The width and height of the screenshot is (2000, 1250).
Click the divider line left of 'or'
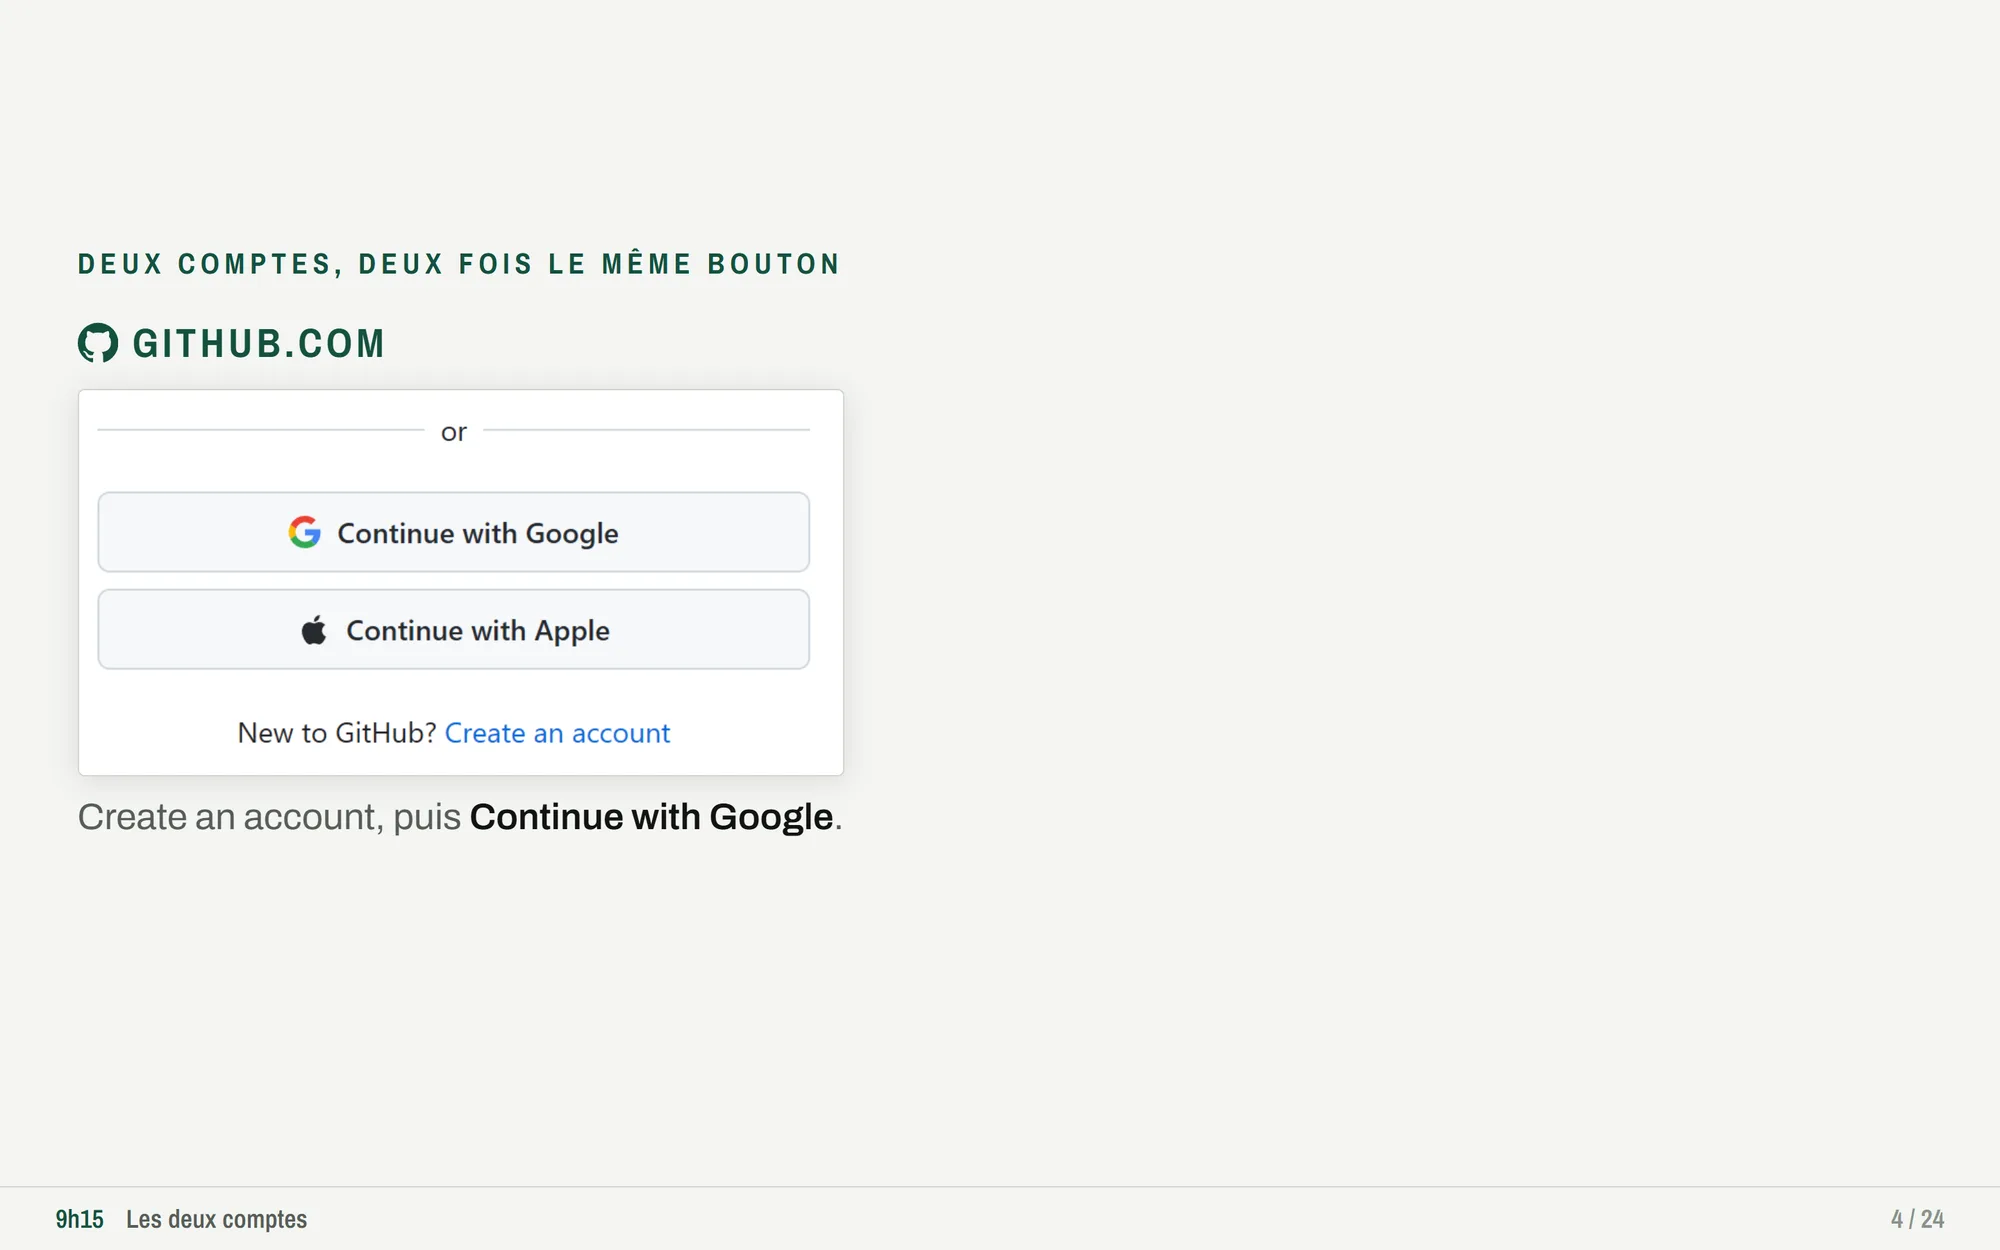pyautogui.click(x=261, y=430)
